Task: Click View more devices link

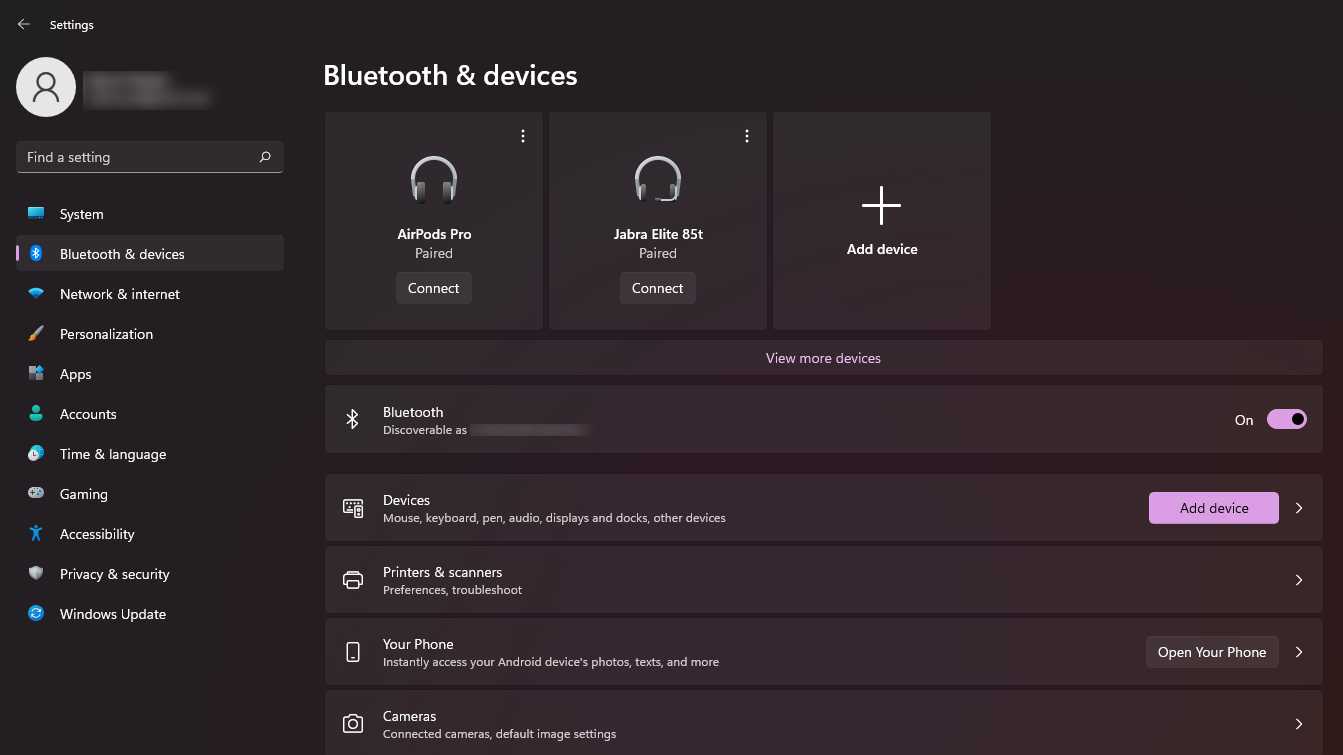Action: click(x=823, y=358)
